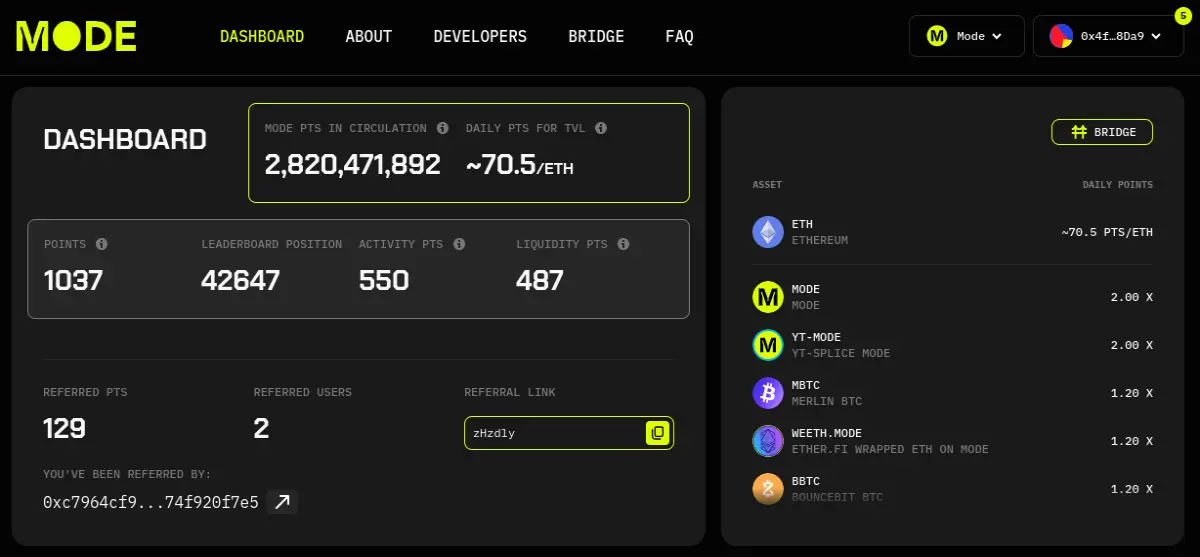Click the referral link field zHzdly
Viewport: 1200px width, 557px height.
coord(569,433)
